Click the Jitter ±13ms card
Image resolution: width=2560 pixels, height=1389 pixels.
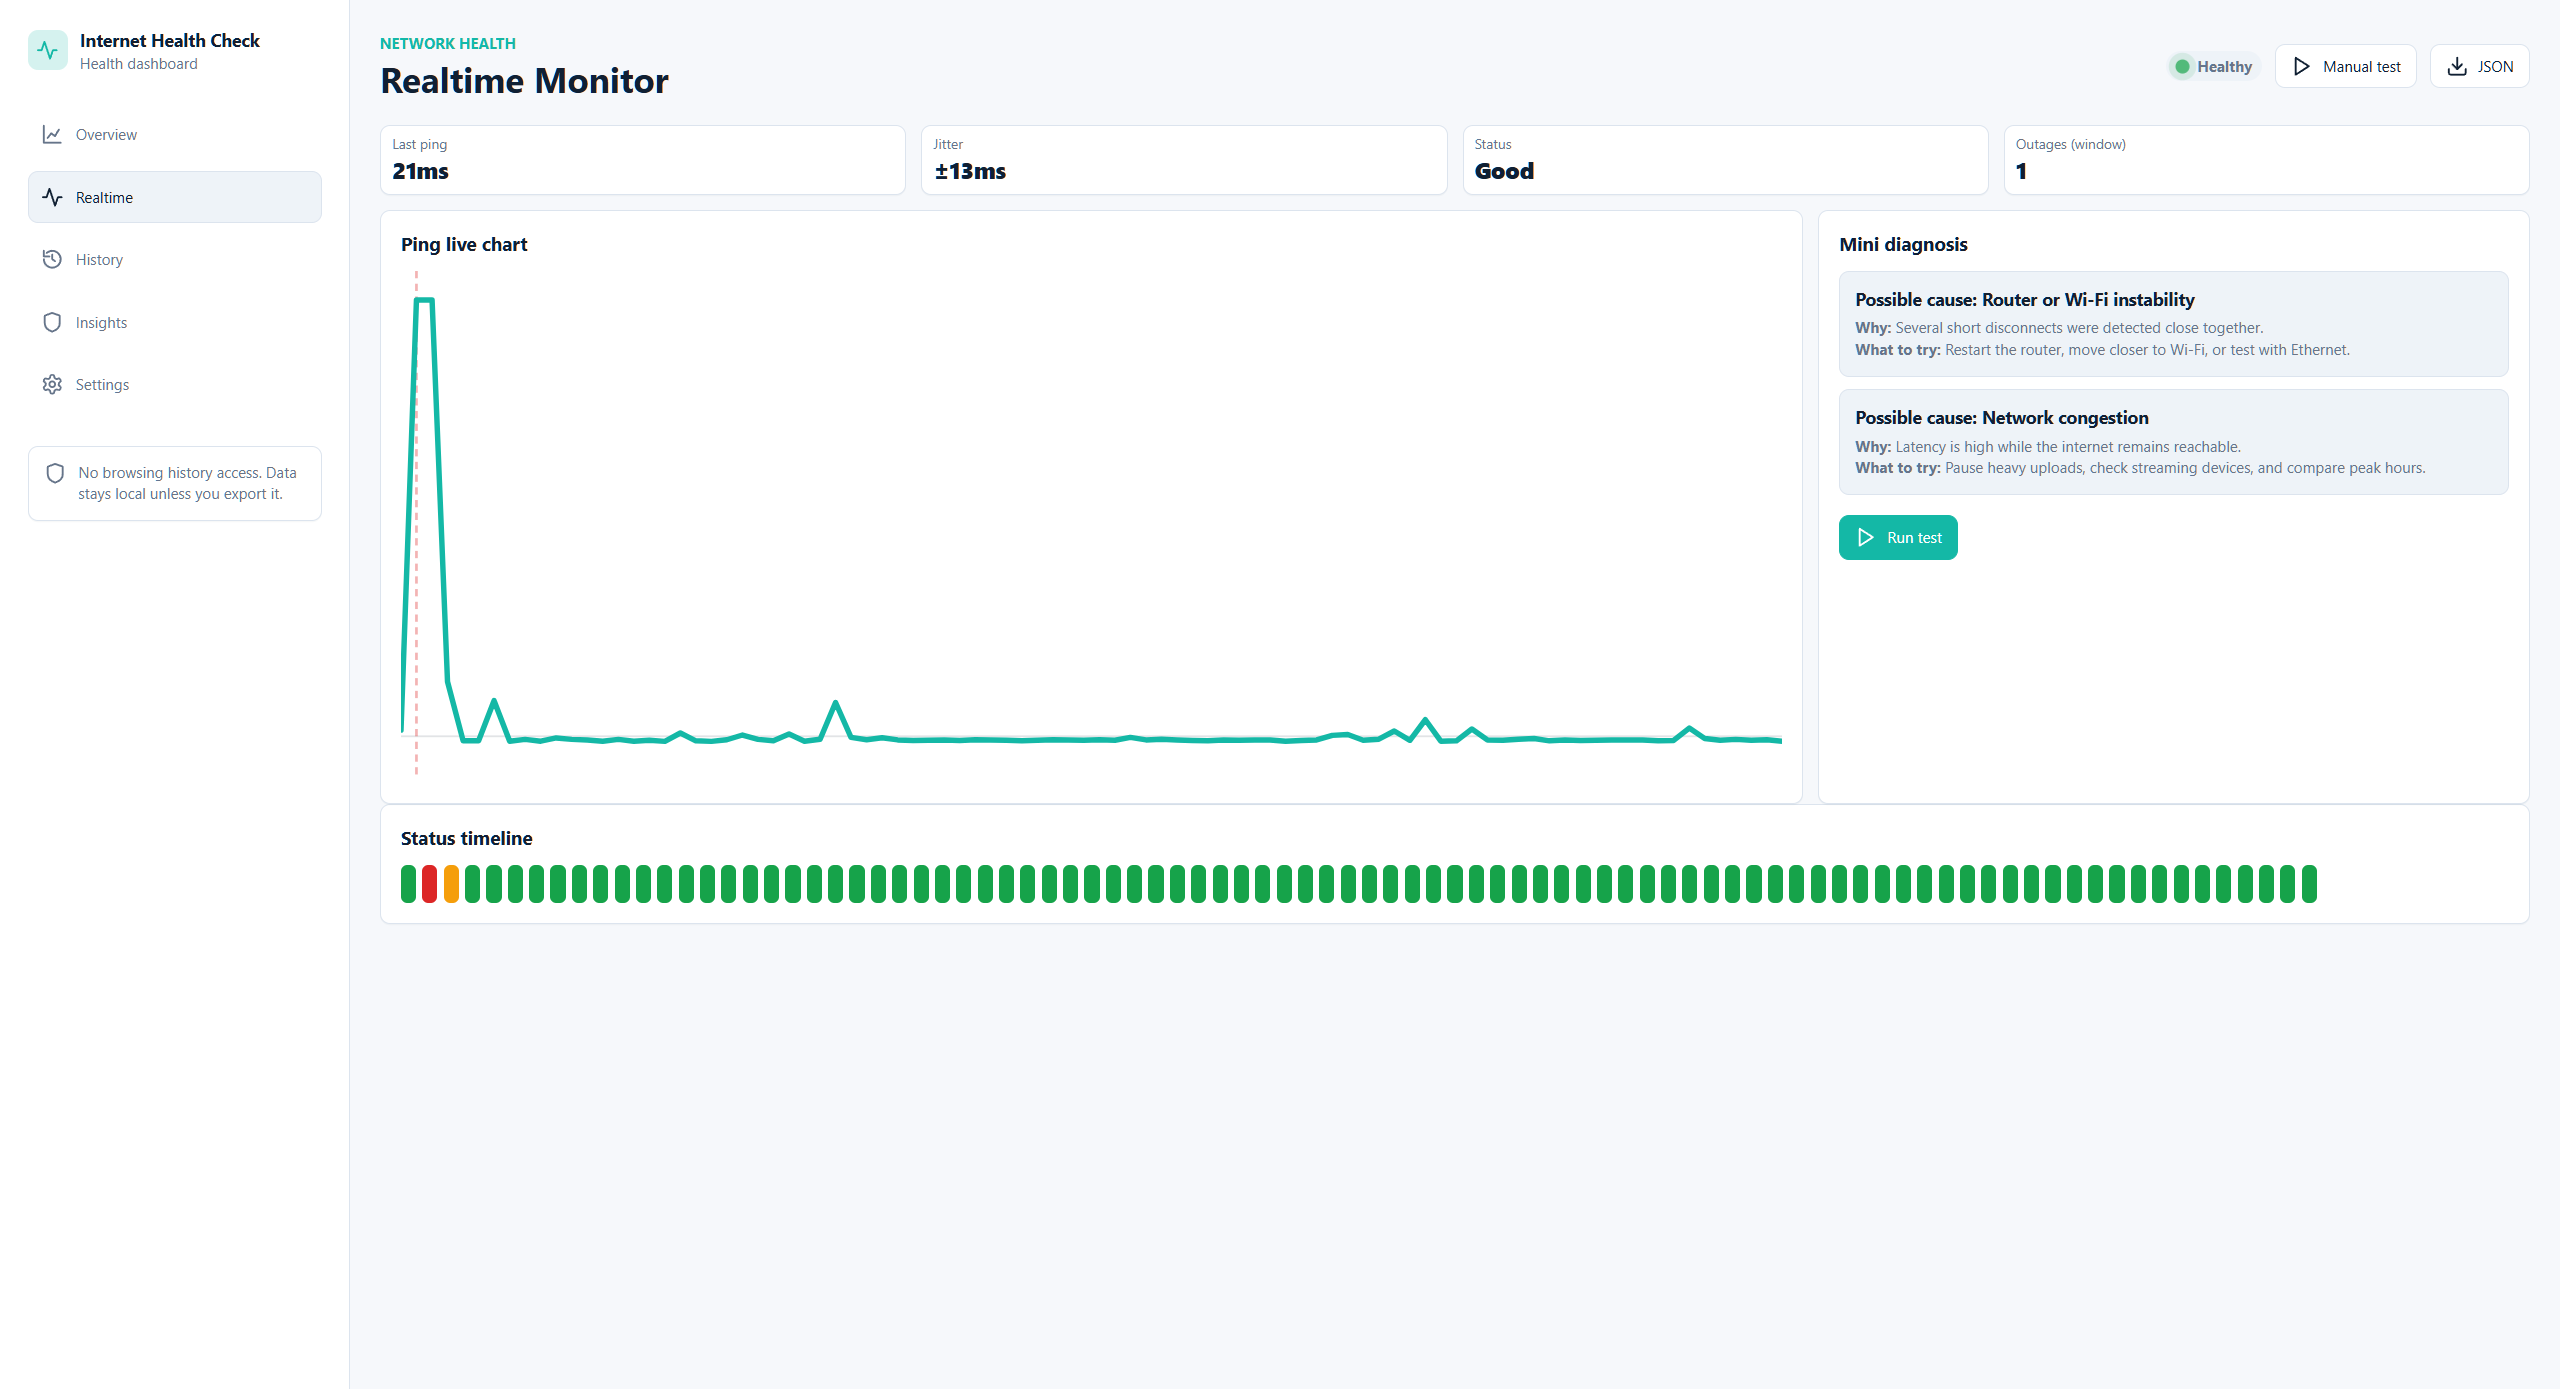click(x=1184, y=160)
